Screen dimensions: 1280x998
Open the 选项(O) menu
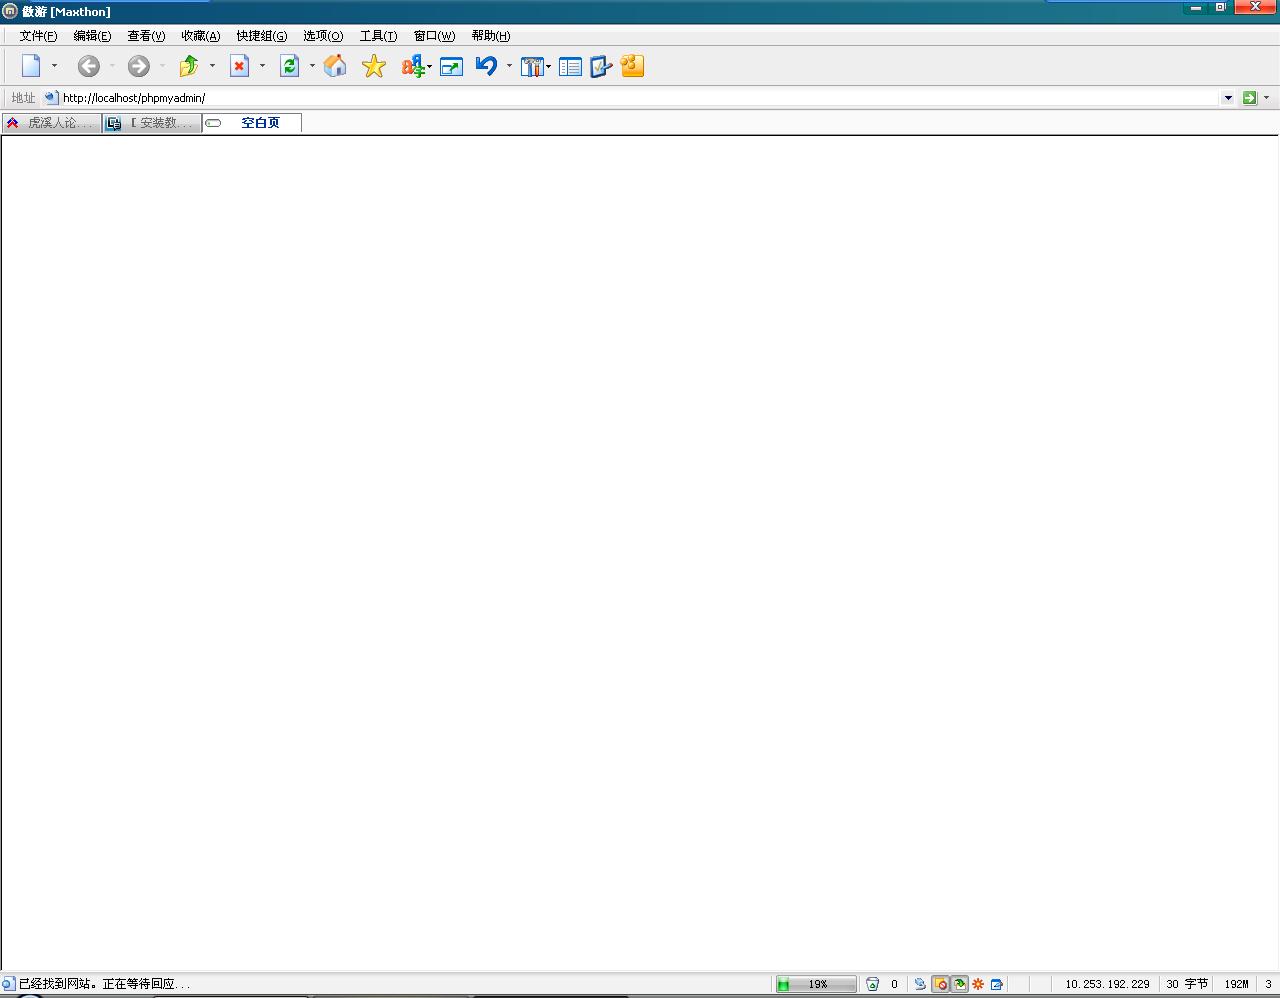click(x=323, y=36)
